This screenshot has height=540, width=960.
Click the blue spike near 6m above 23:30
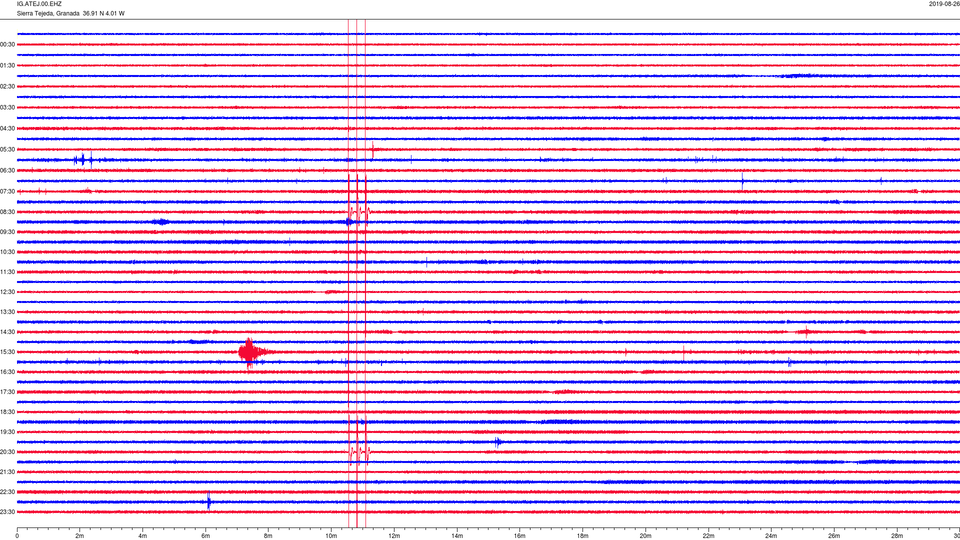(x=209, y=501)
